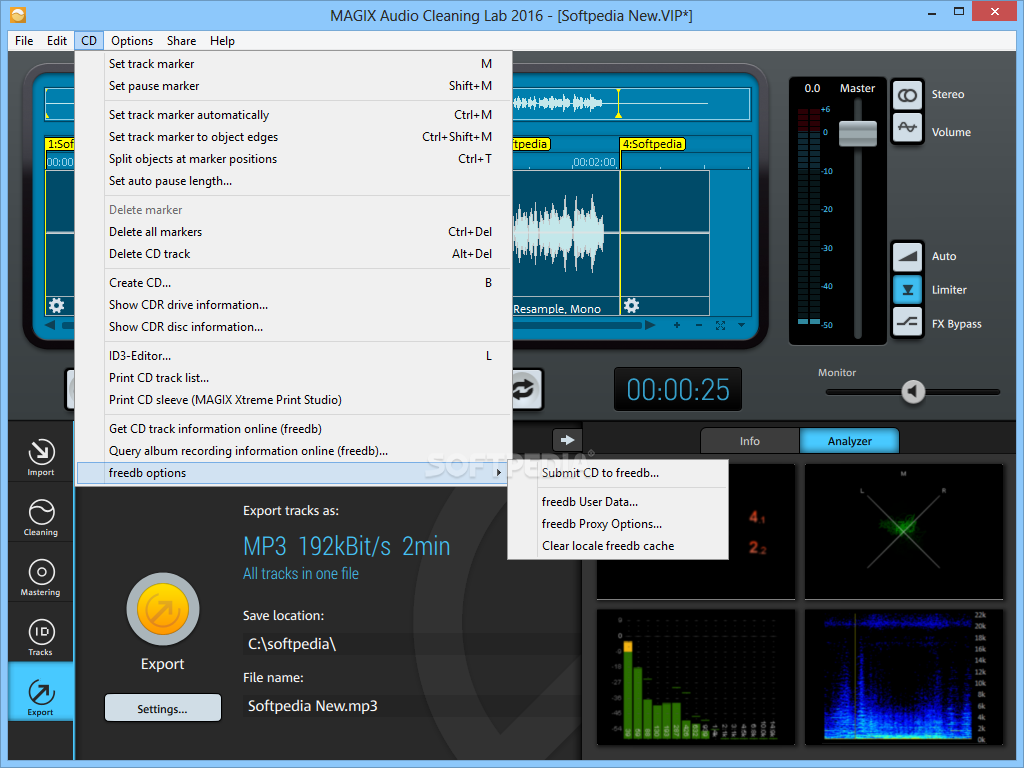Expand the freedb options submenu
1024x768 pixels.
[x=292, y=473]
